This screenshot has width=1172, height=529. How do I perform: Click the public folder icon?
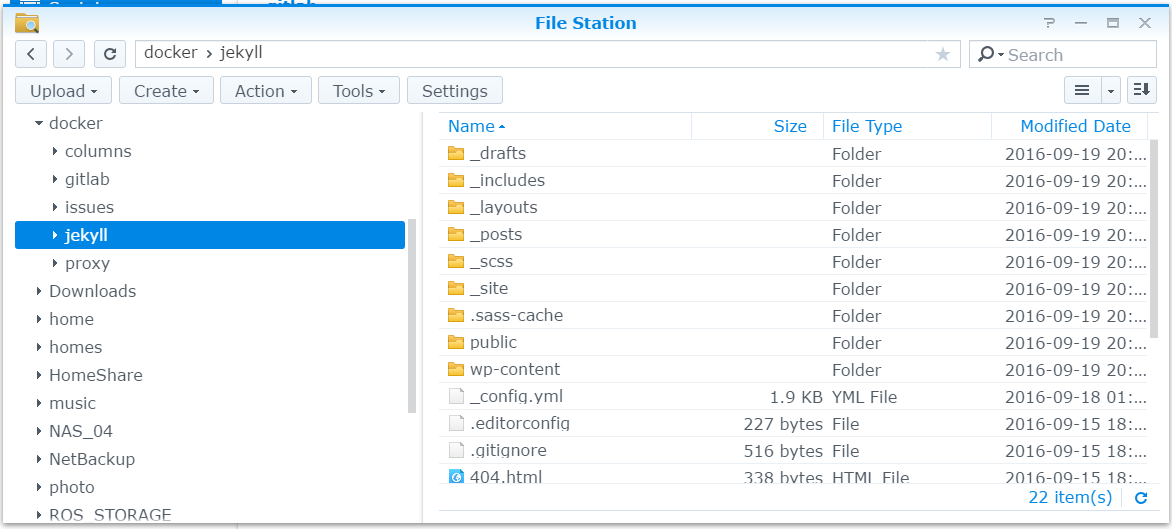pyautogui.click(x=456, y=342)
